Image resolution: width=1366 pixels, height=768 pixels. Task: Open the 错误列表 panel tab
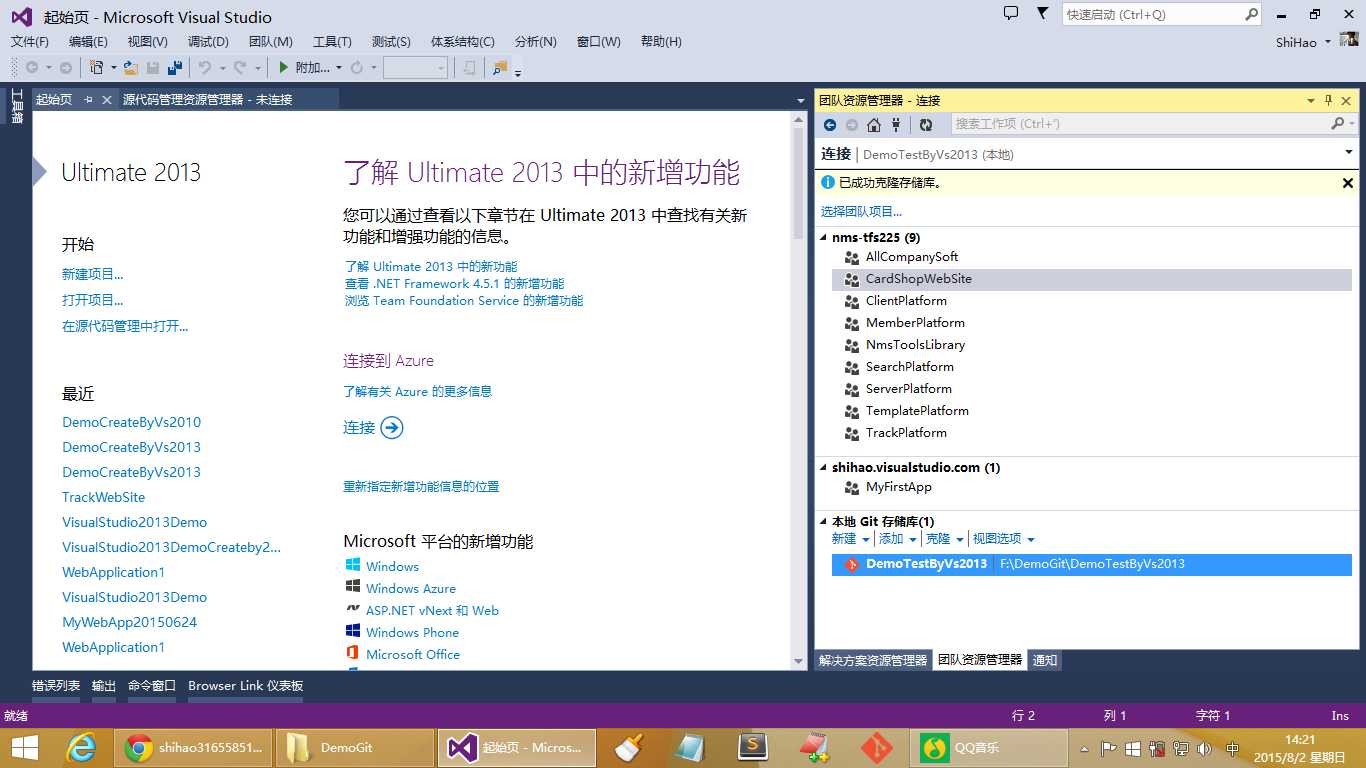(x=56, y=686)
